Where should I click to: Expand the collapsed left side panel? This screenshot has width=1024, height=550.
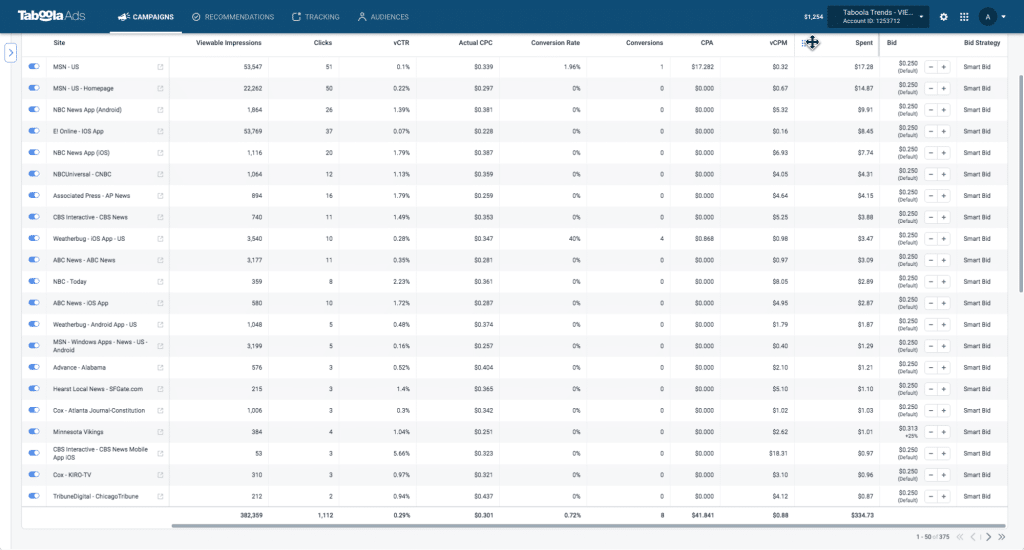coord(12,52)
